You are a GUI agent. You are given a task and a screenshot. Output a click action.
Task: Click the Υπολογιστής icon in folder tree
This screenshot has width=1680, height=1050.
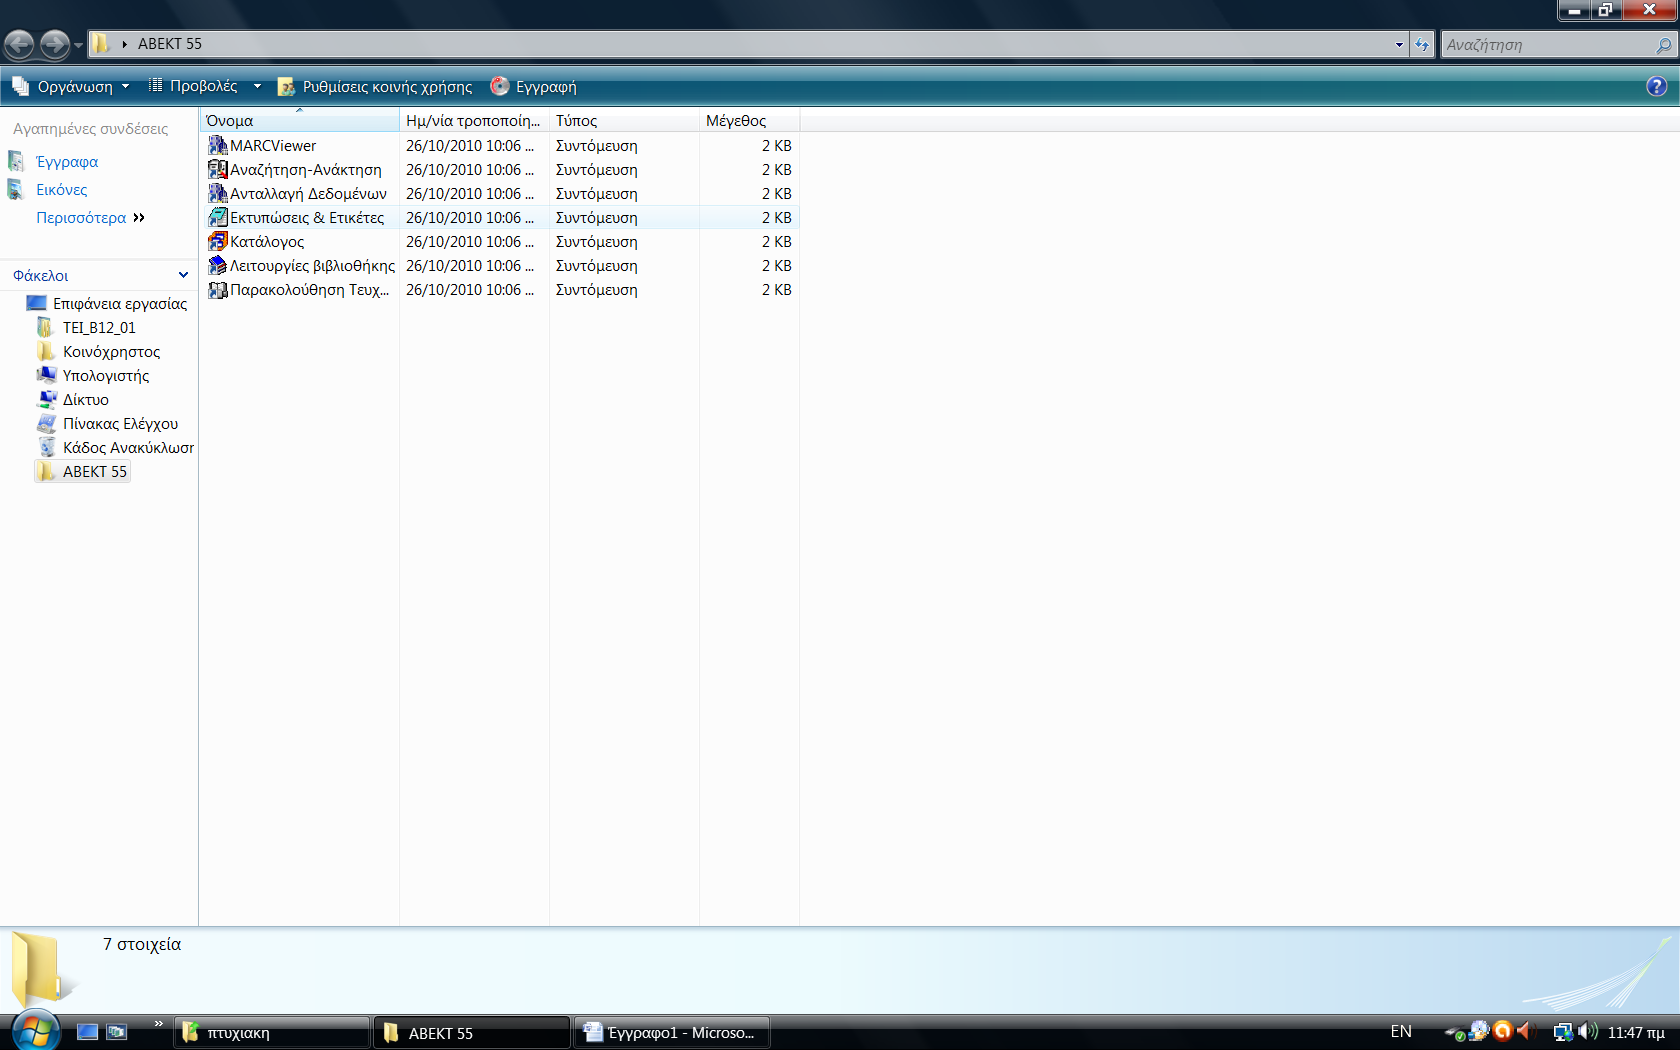(46, 375)
